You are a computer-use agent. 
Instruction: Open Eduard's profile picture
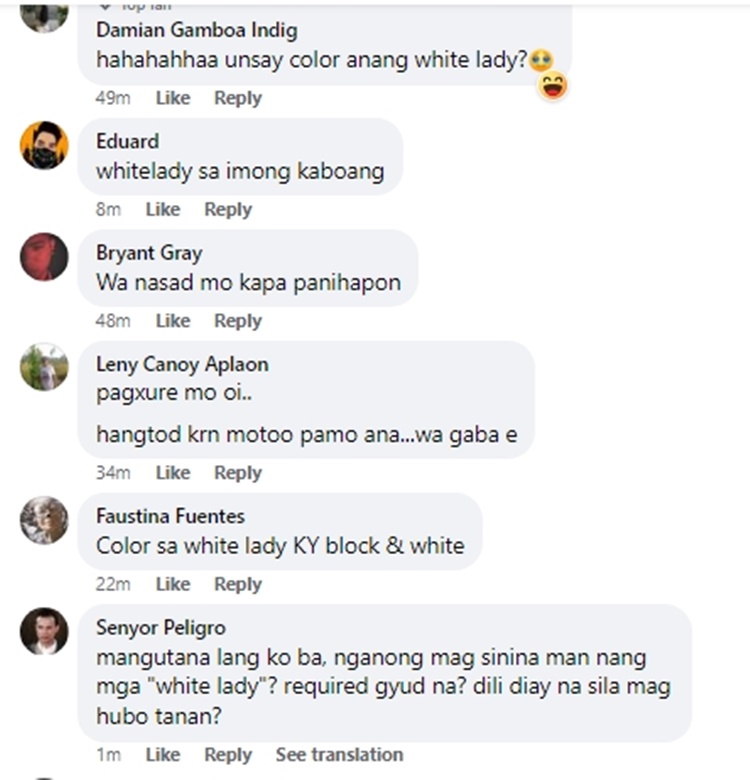(44, 145)
